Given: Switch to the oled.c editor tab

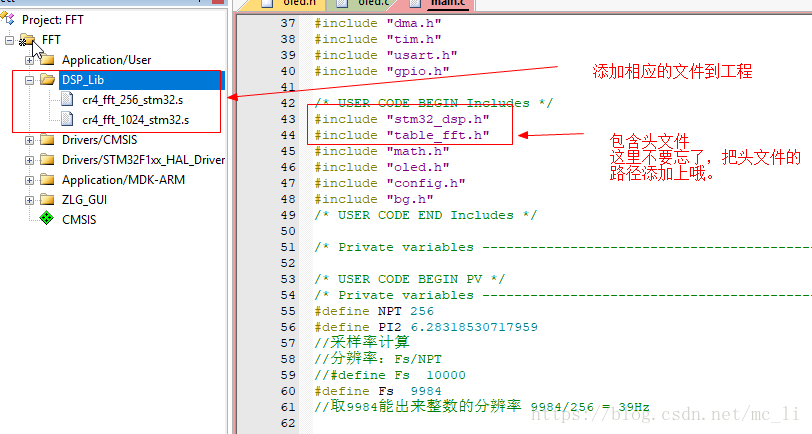Looking at the screenshot, I should 365,4.
